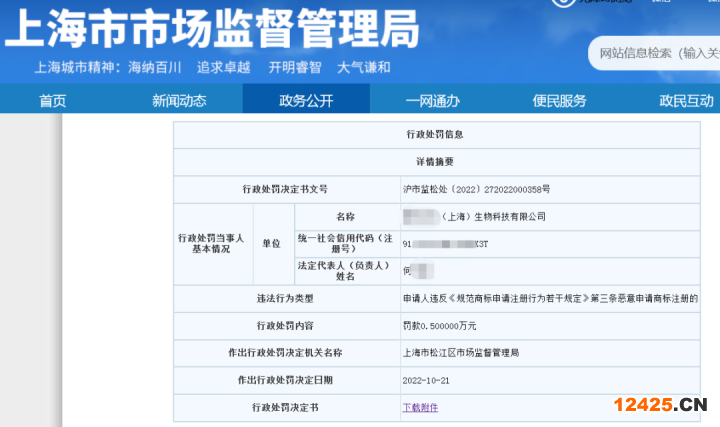Open the 首页 navigation tab
This screenshot has height=427, width=720.
coord(53,101)
